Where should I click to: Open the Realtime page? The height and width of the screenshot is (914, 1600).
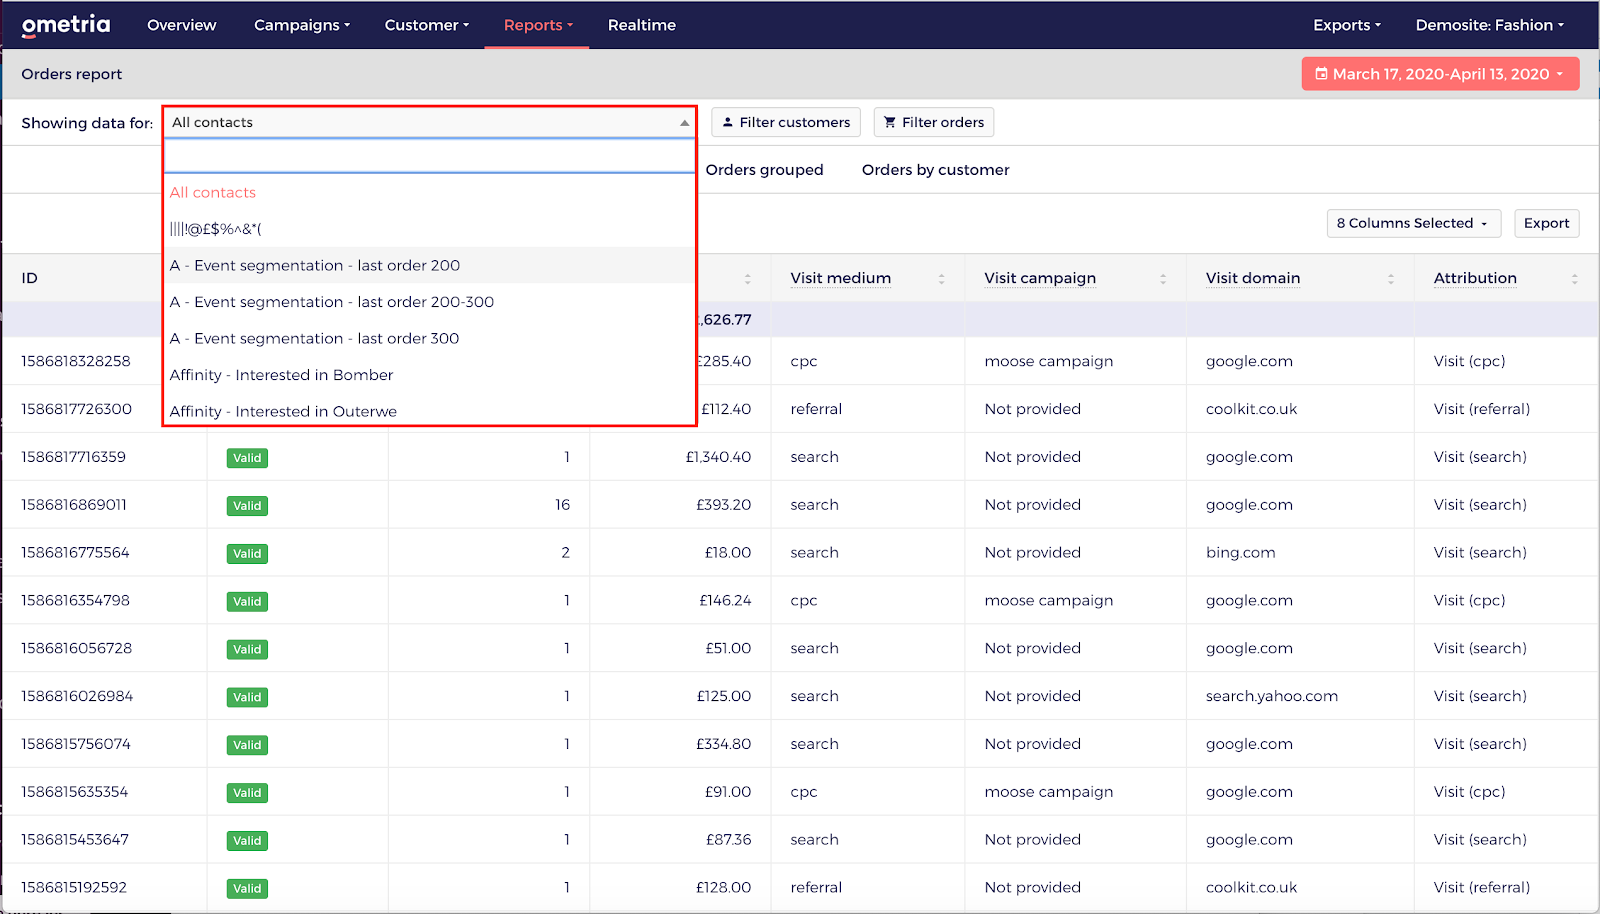[641, 25]
